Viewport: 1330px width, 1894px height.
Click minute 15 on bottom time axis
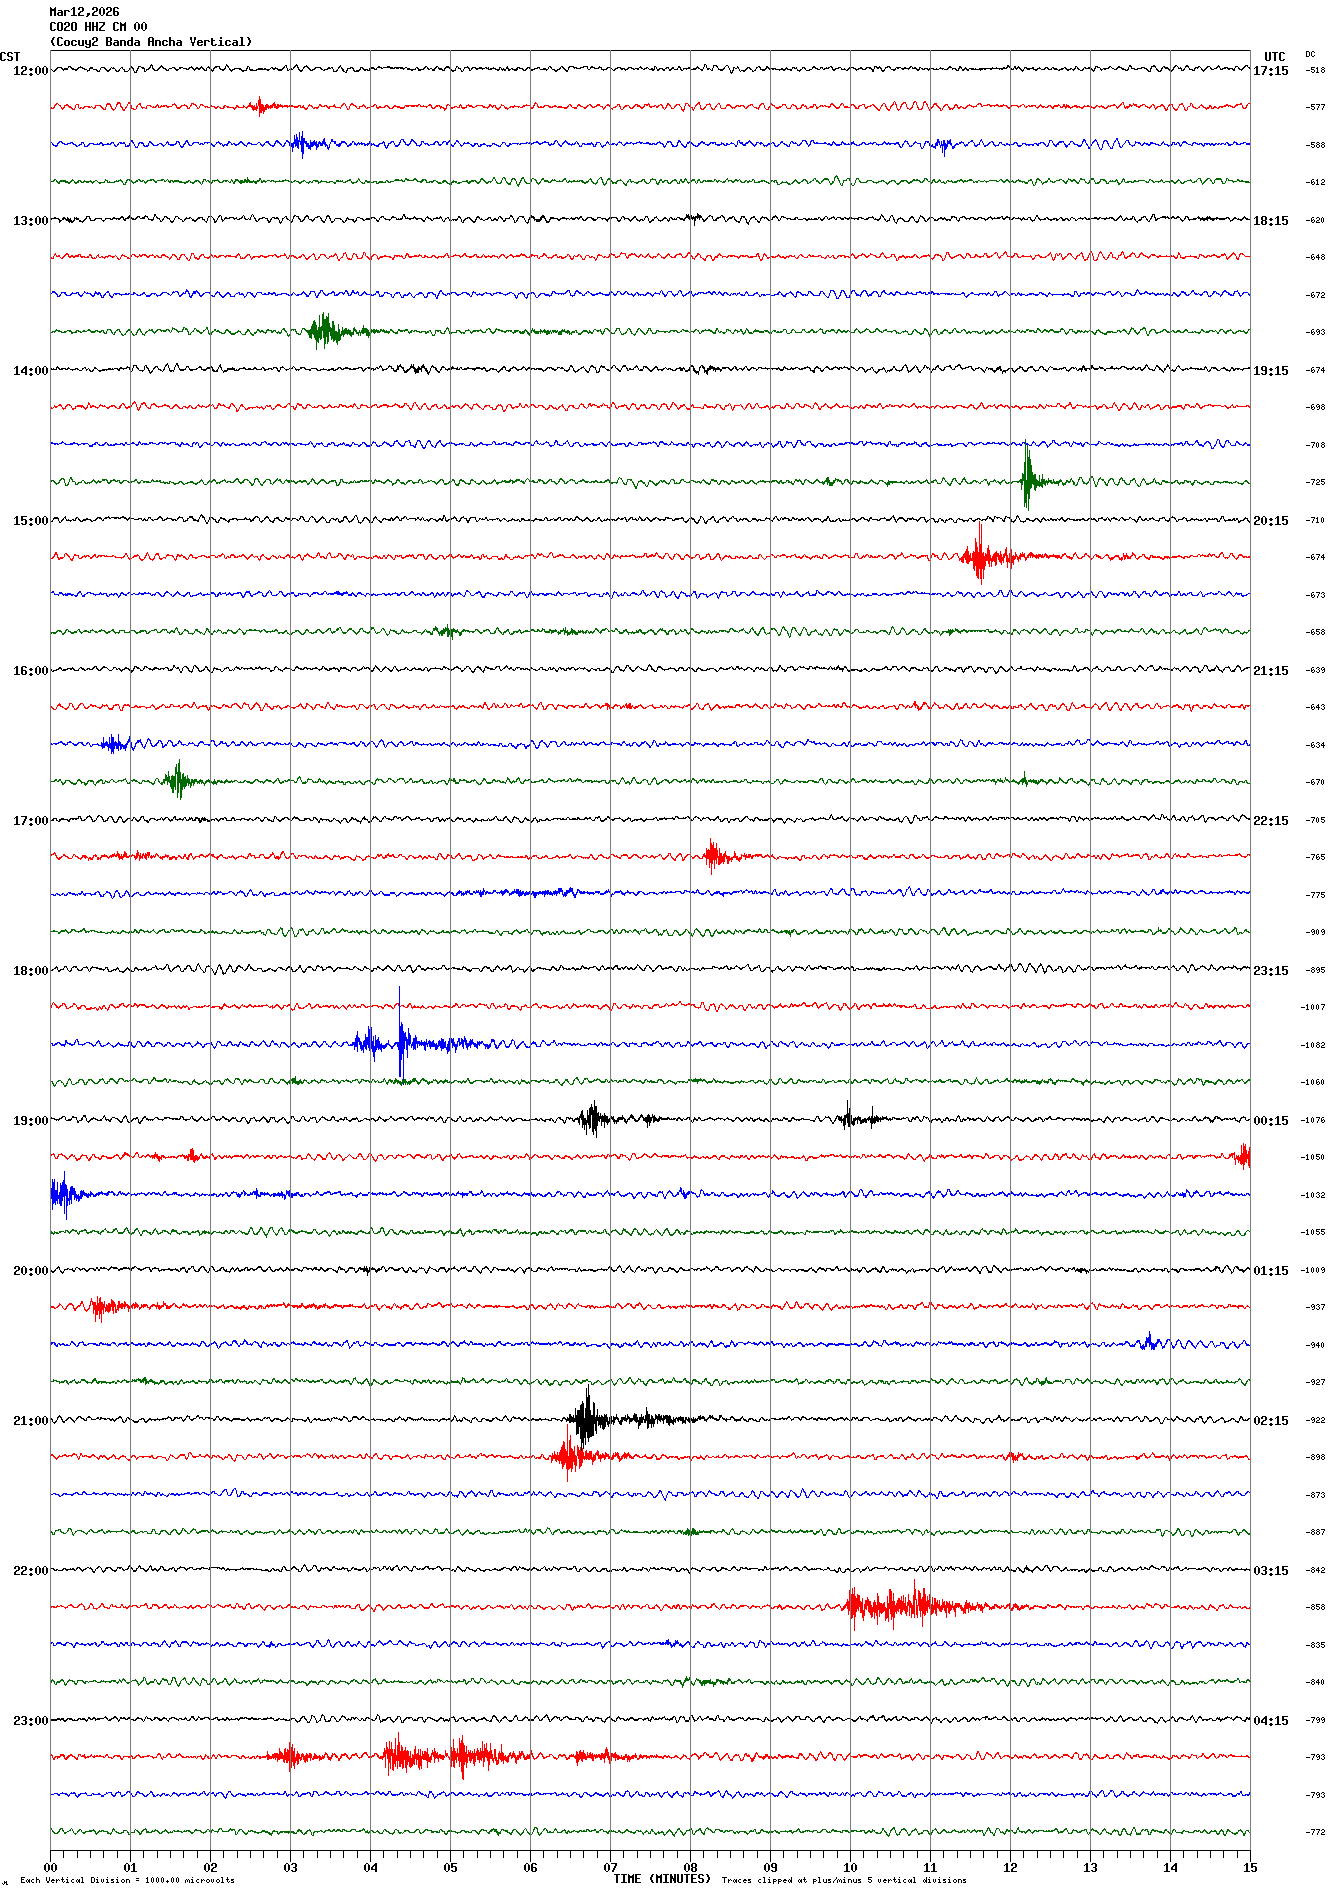[x=1249, y=1867]
